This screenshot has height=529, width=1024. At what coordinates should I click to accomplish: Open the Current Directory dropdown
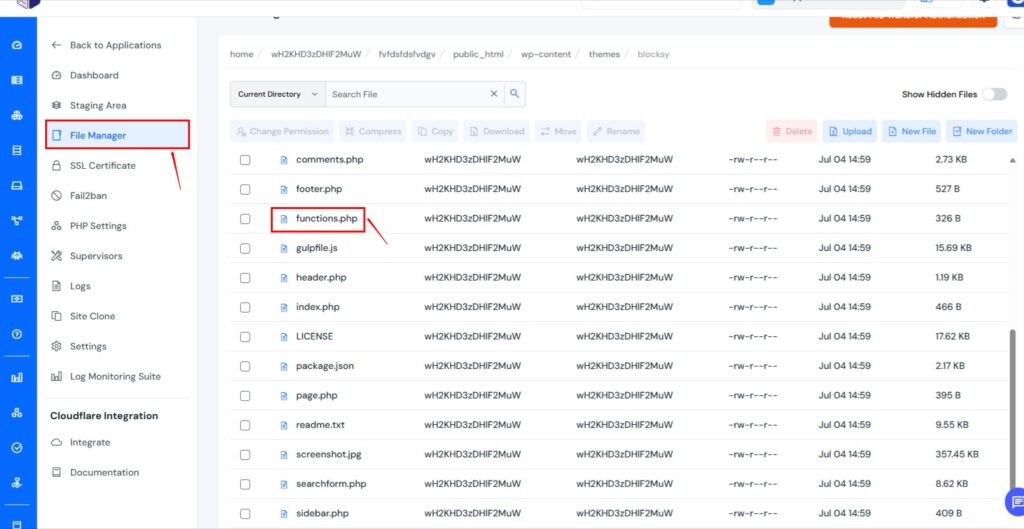coord(278,94)
